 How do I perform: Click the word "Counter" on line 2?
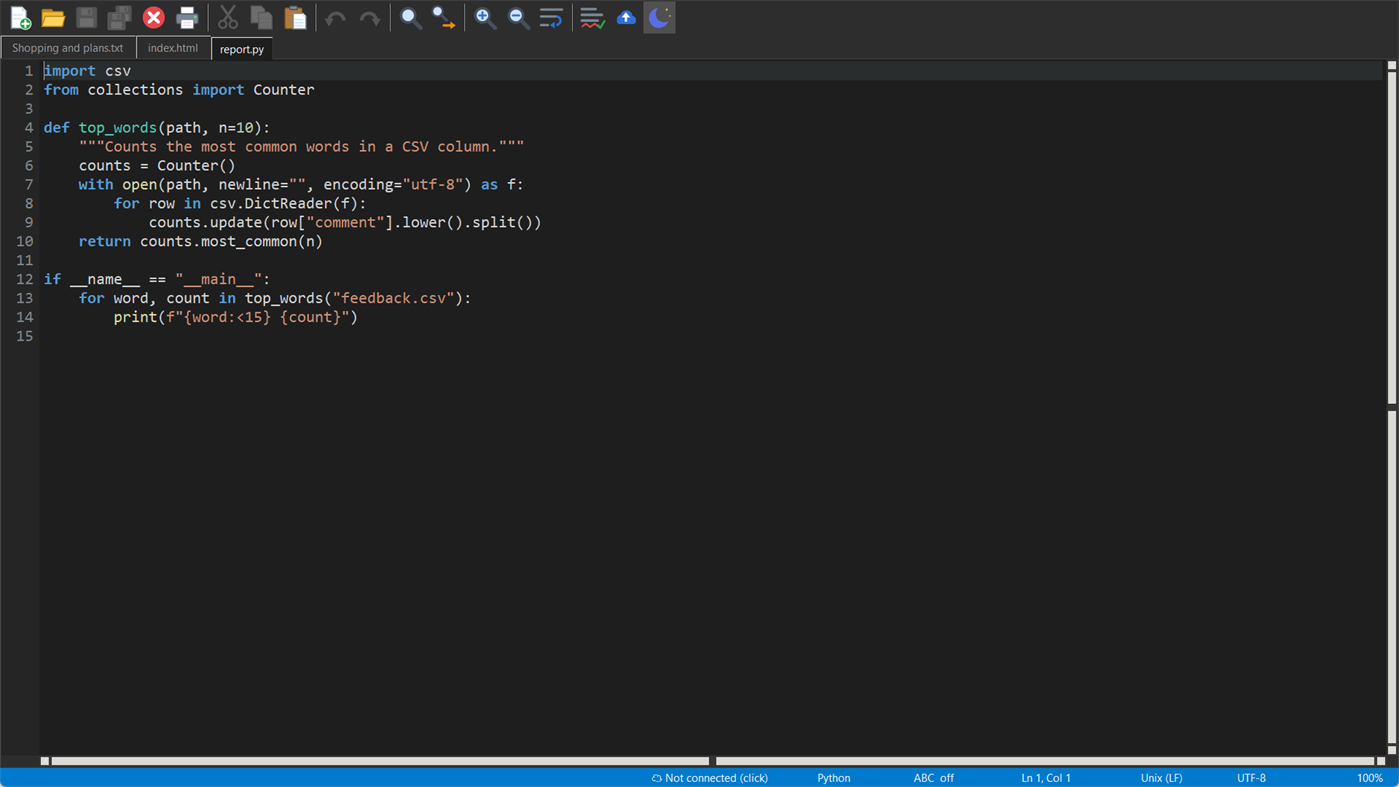[x=284, y=90]
